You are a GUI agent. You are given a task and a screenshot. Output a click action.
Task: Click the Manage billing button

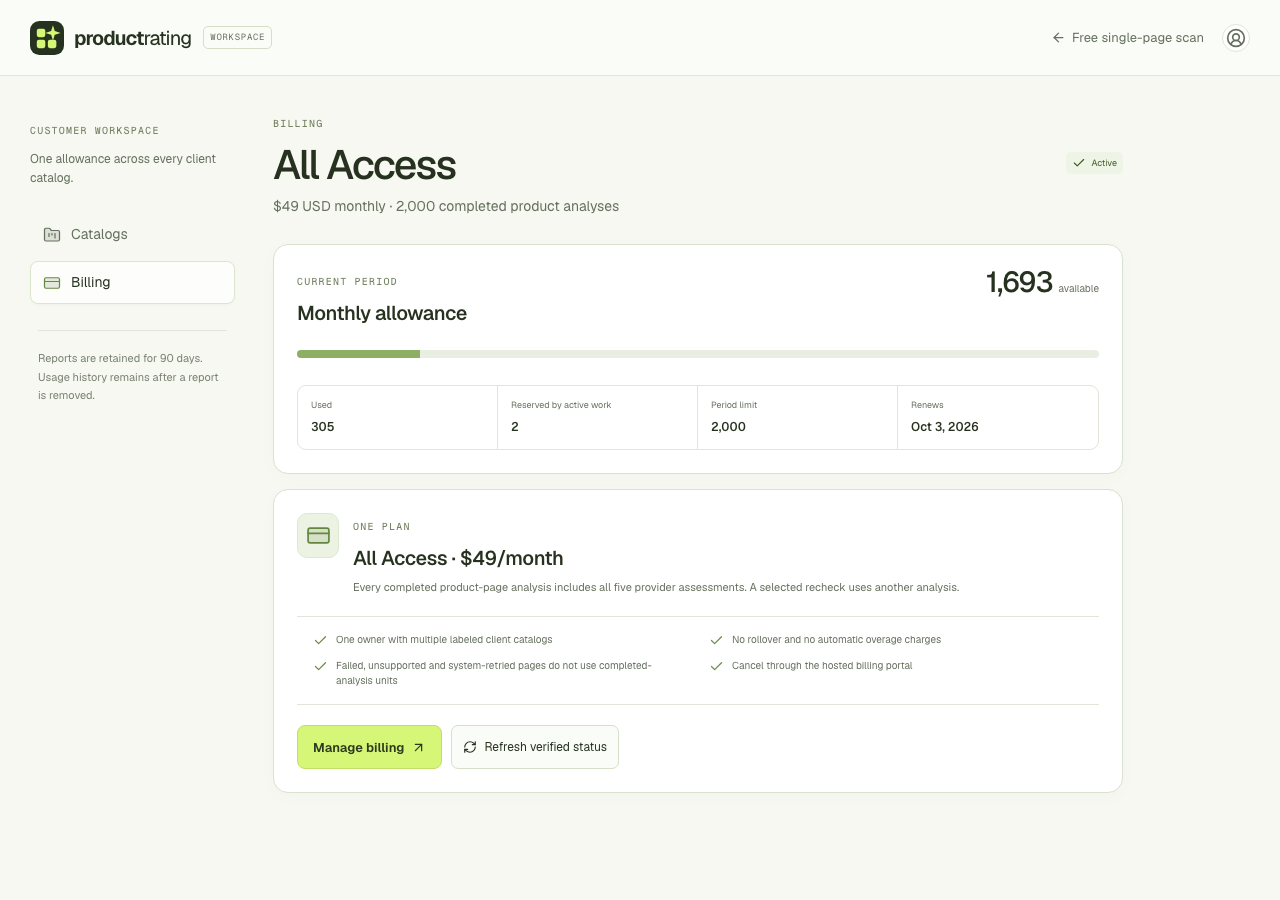pyautogui.click(x=369, y=747)
